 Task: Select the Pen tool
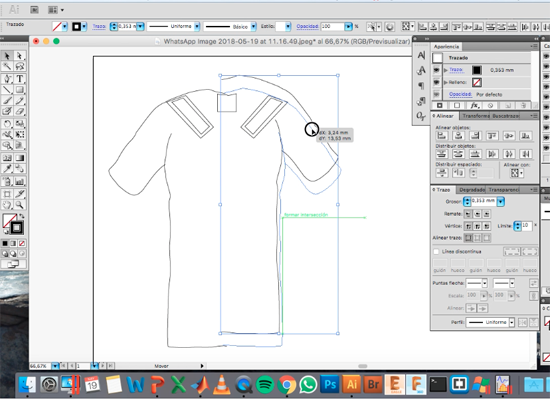7,79
